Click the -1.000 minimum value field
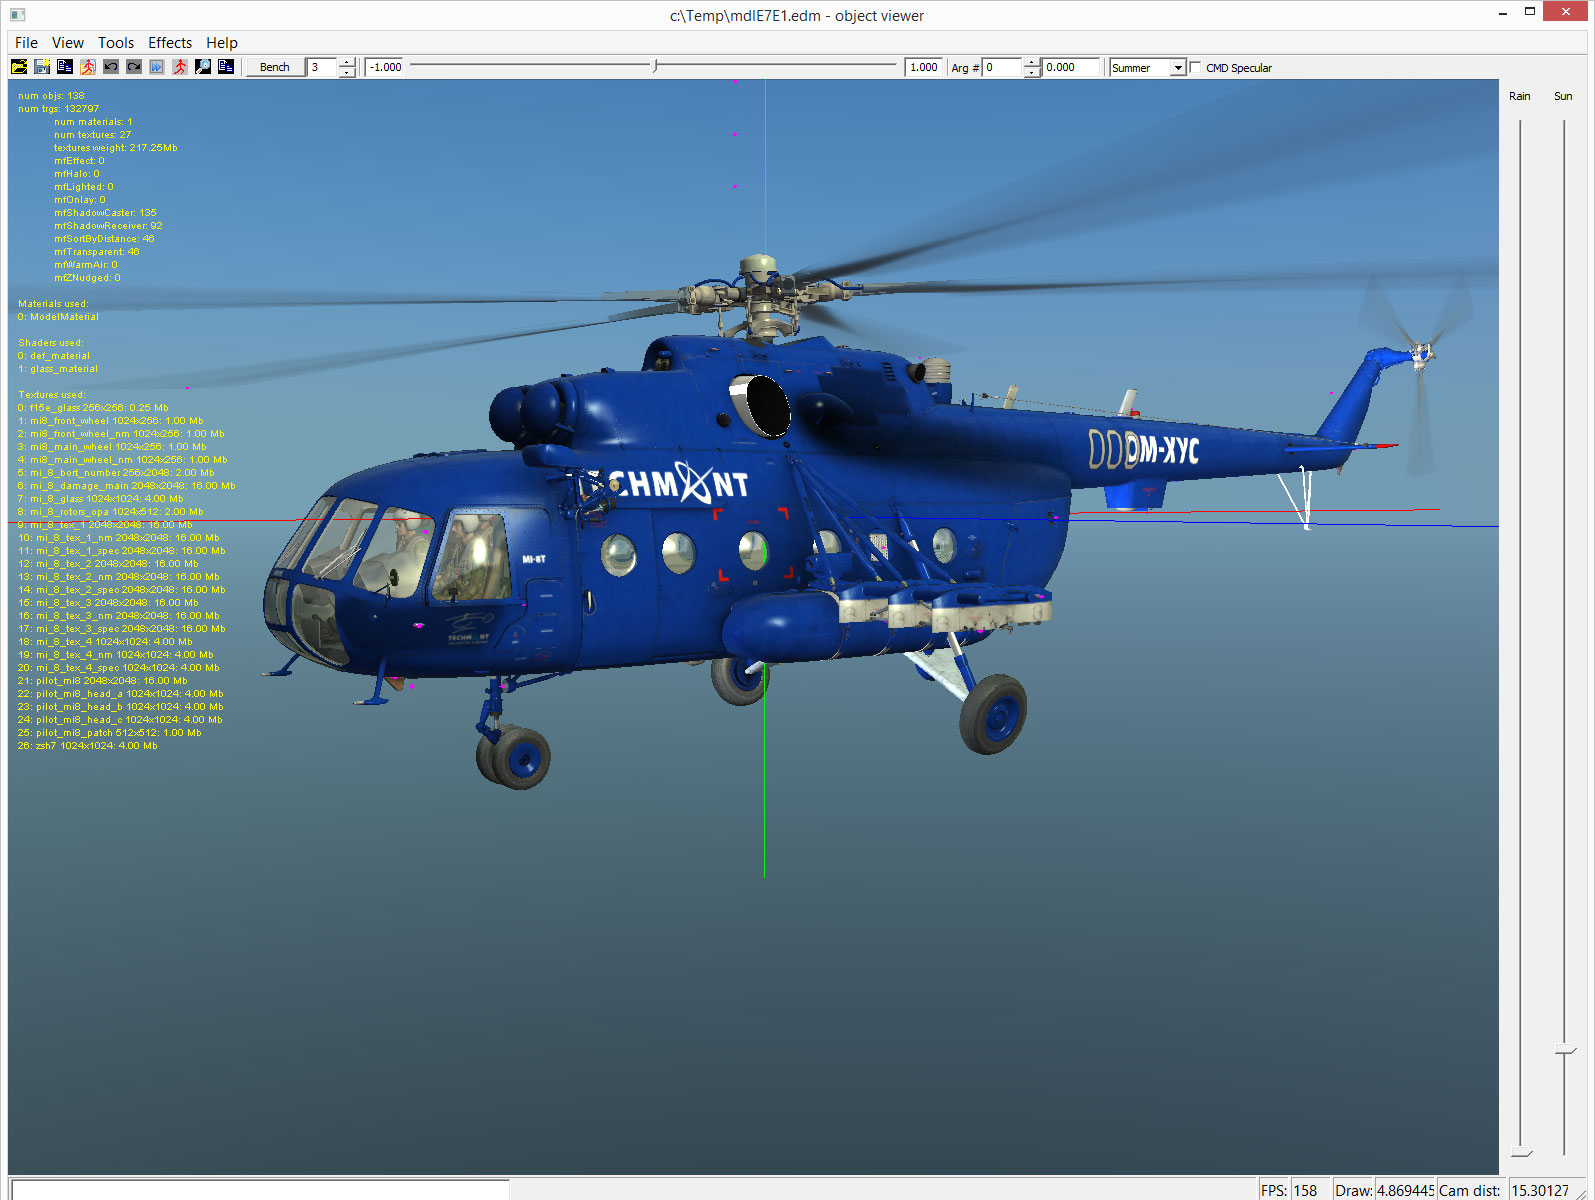This screenshot has height=1200, width=1595. [x=385, y=68]
